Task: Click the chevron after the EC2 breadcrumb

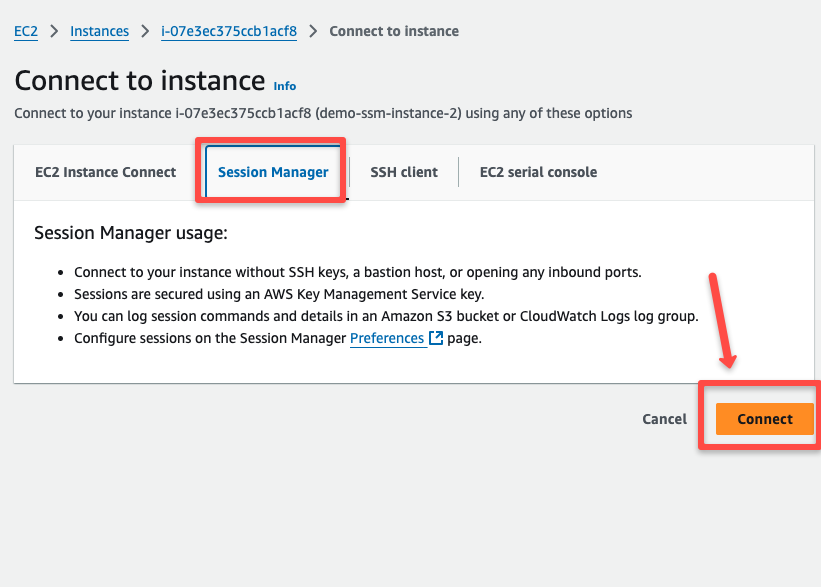Action: [49, 31]
